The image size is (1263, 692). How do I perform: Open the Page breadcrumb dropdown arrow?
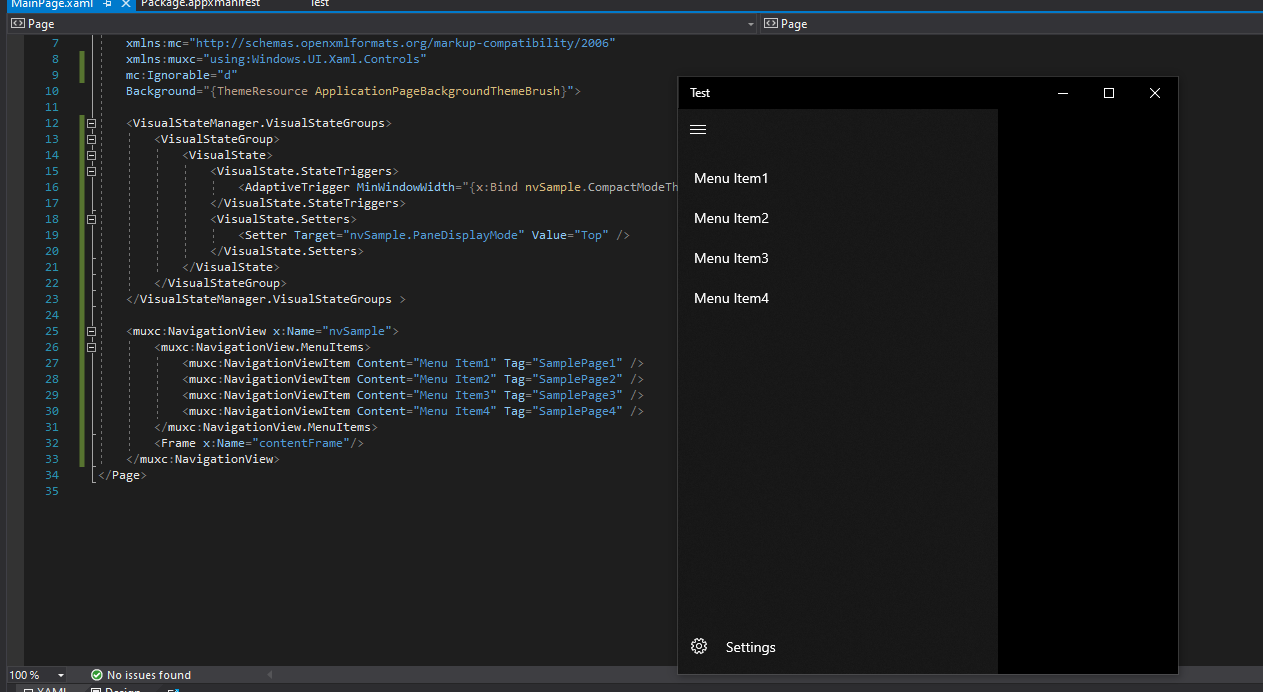[x=749, y=23]
